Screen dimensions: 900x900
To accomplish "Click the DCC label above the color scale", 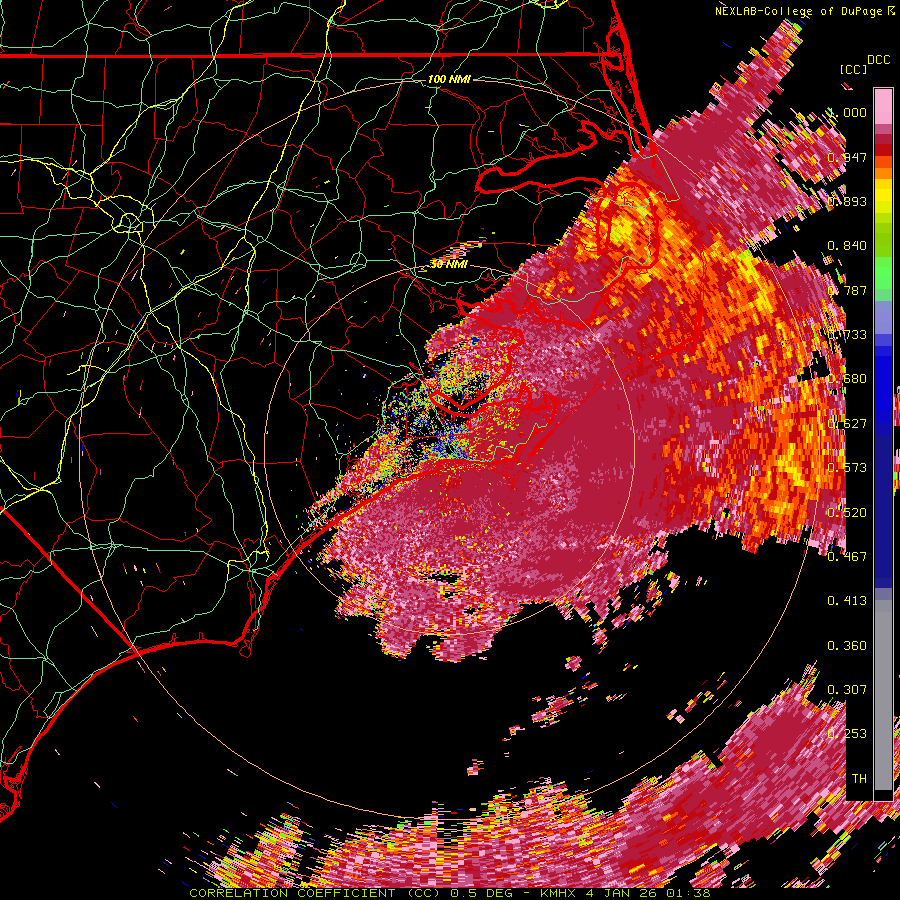I will click(x=878, y=60).
